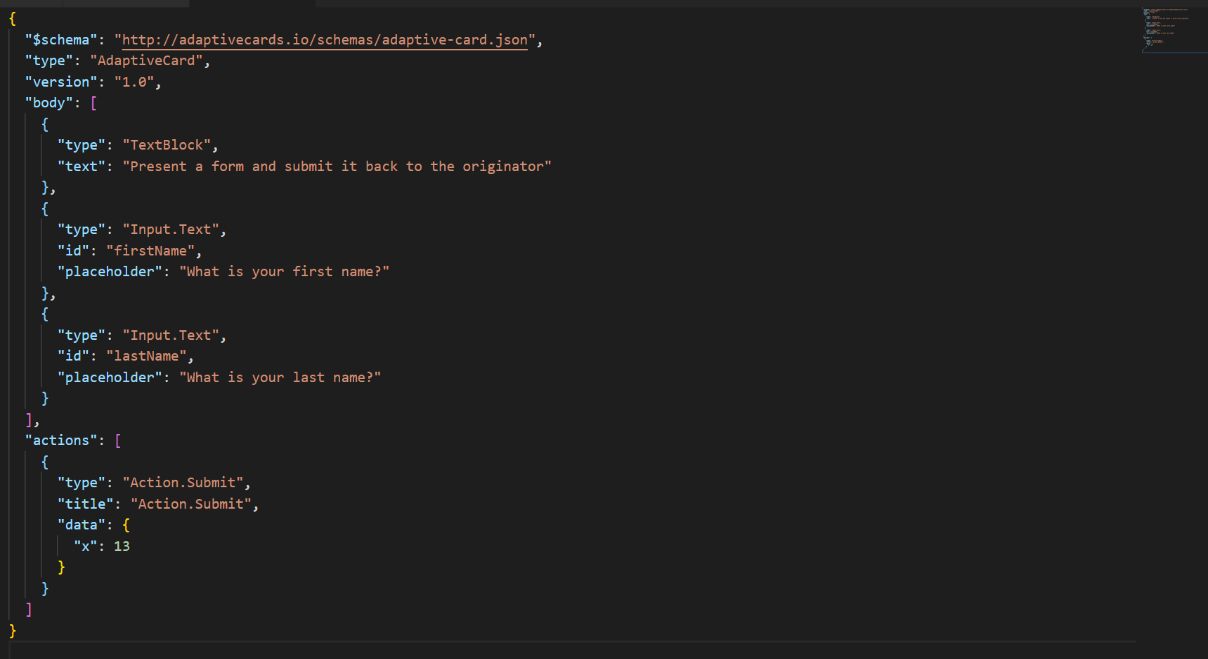Place cursor on the "body" array key
Viewport: 1208px width, 659px height.
point(48,102)
